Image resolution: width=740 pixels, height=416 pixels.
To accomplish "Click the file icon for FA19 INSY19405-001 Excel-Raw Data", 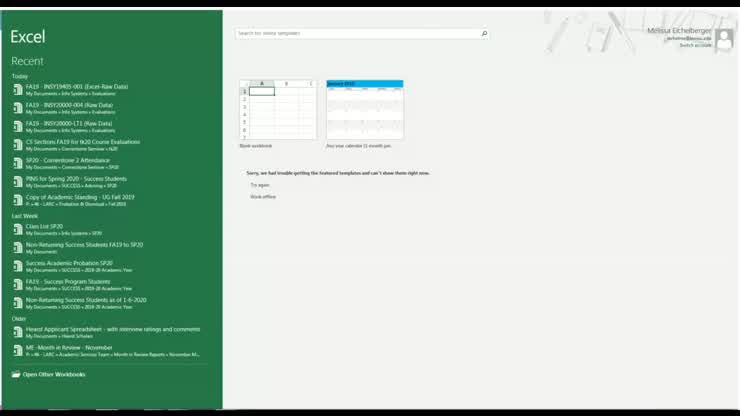I will pyautogui.click(x=18, y=90).
